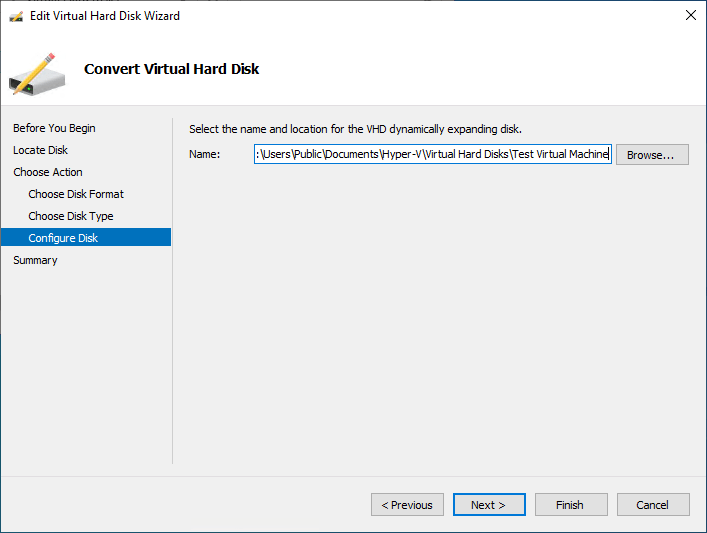Select the Locate Disk step
The height and width of the screenshot is (533, 707).
coord(40,150)
